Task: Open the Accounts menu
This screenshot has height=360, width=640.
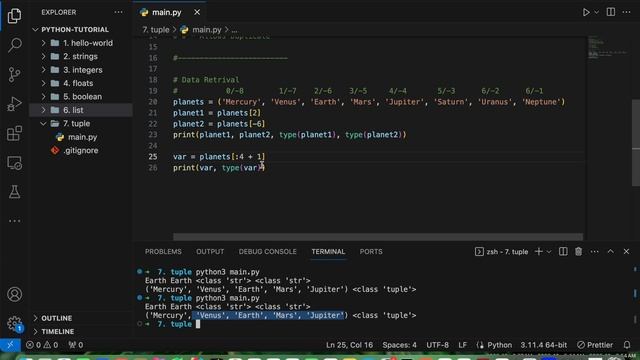Action: (15, 294)
